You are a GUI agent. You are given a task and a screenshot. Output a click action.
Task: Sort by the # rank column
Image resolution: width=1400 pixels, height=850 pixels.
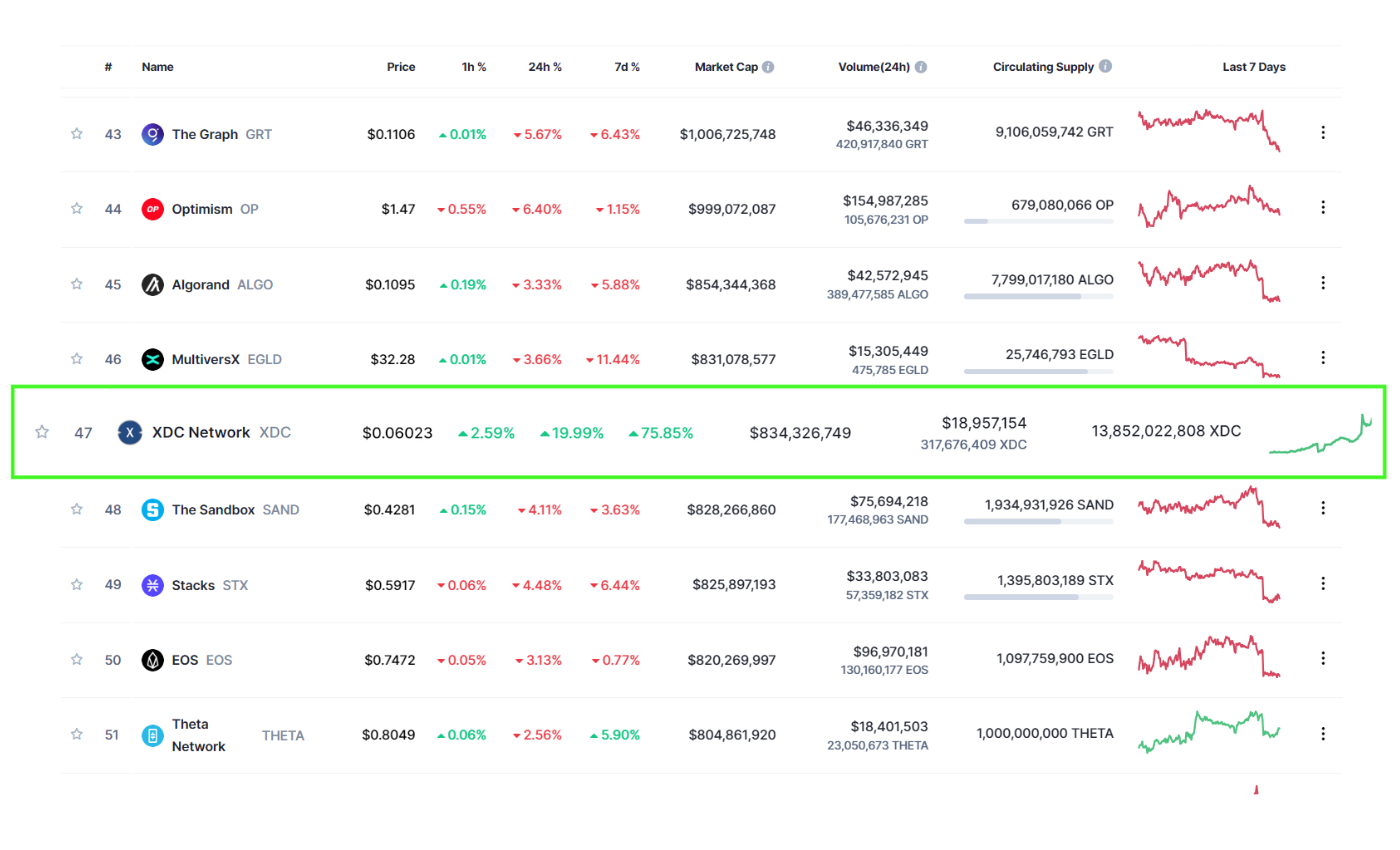108,67
